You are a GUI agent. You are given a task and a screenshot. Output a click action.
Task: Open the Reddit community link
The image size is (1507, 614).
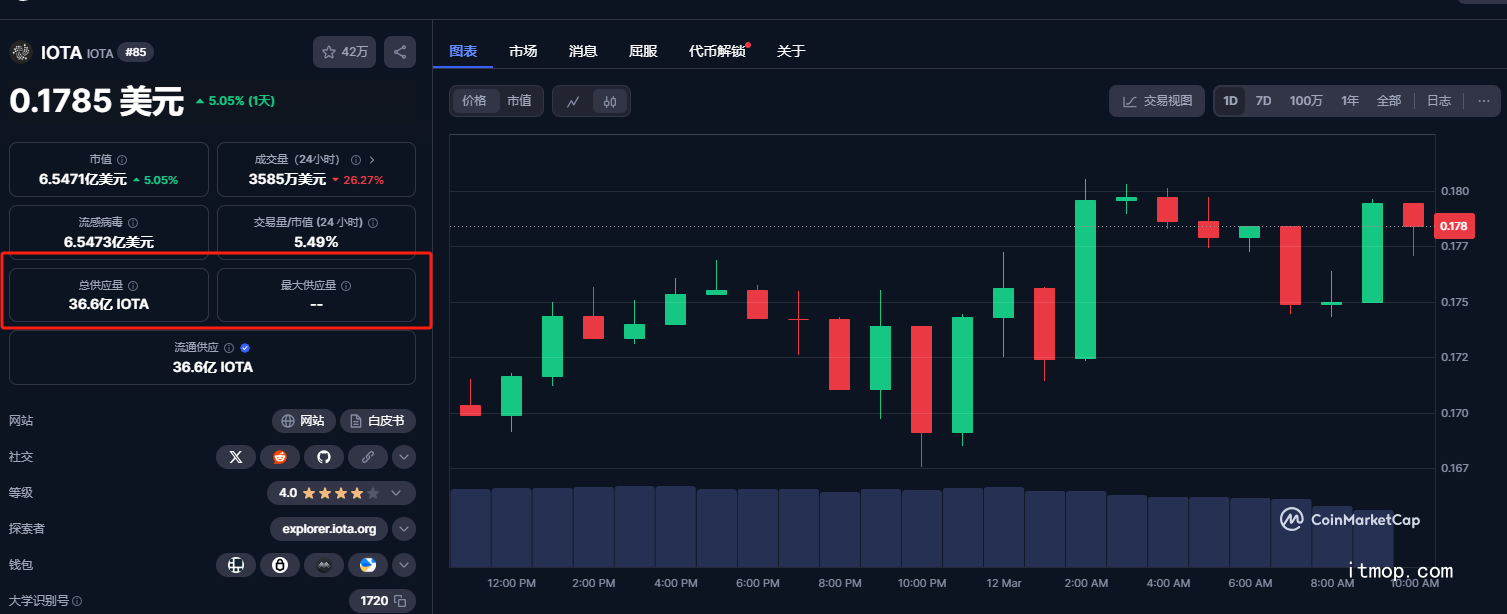pyautogui.click(x=280, y=457)
